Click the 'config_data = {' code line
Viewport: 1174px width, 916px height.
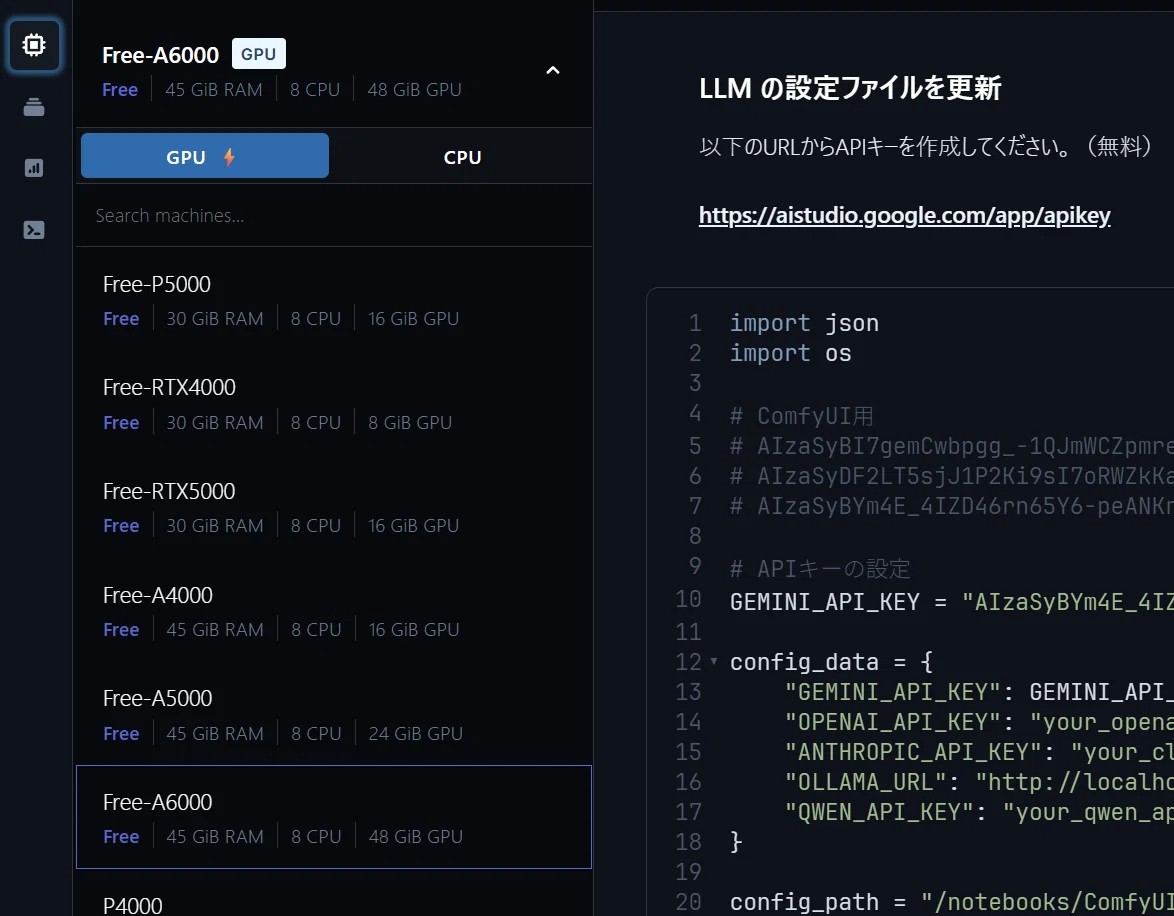coord(831,661)
